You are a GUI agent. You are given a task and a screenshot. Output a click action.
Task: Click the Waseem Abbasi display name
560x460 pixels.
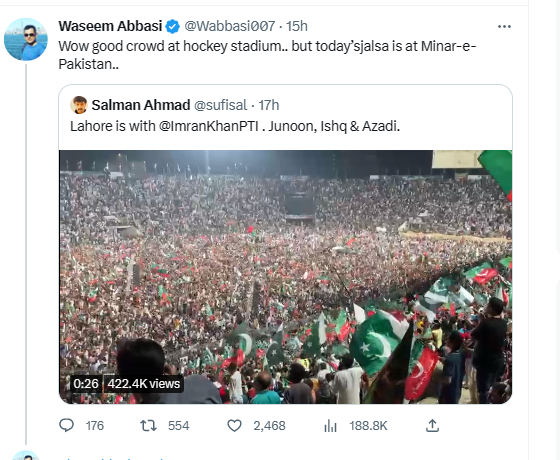coord(110,26)
